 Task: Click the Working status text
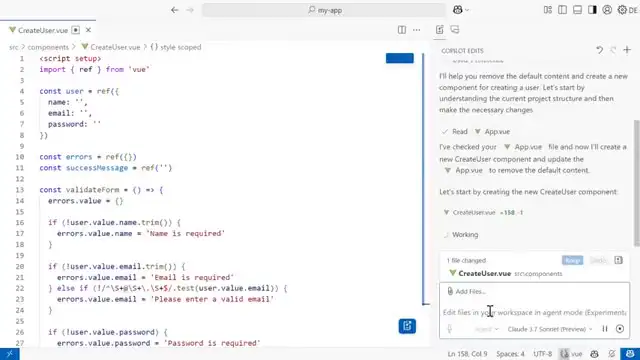[465, 235]
